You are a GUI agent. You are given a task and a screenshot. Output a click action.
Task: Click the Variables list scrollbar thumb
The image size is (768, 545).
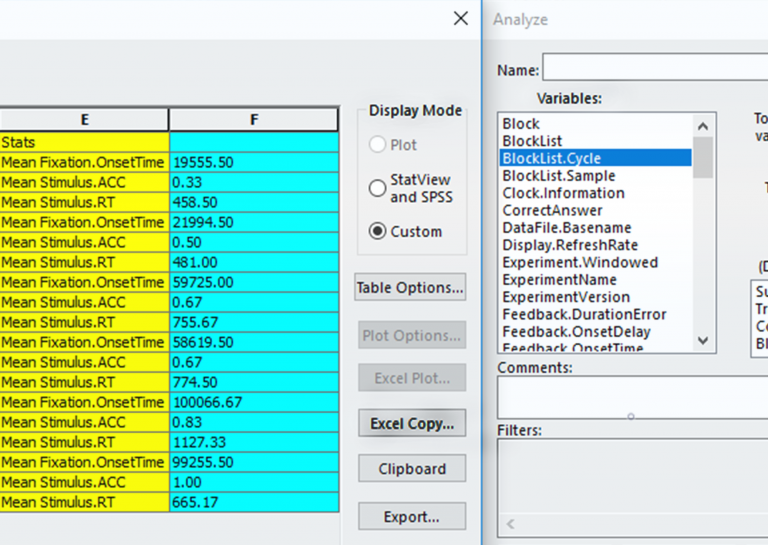[x=703, y=158]
